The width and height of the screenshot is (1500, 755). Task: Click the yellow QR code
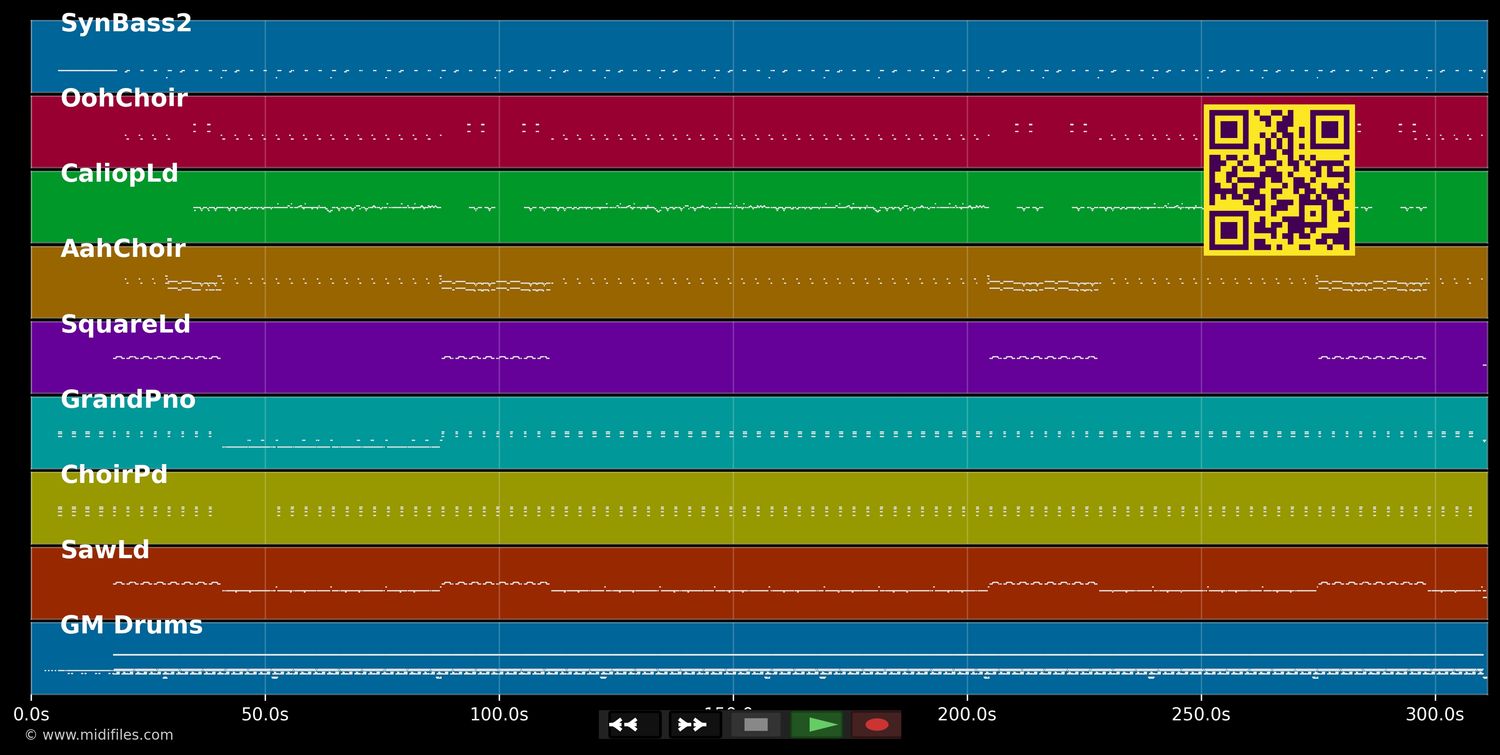coord(1279,180)
